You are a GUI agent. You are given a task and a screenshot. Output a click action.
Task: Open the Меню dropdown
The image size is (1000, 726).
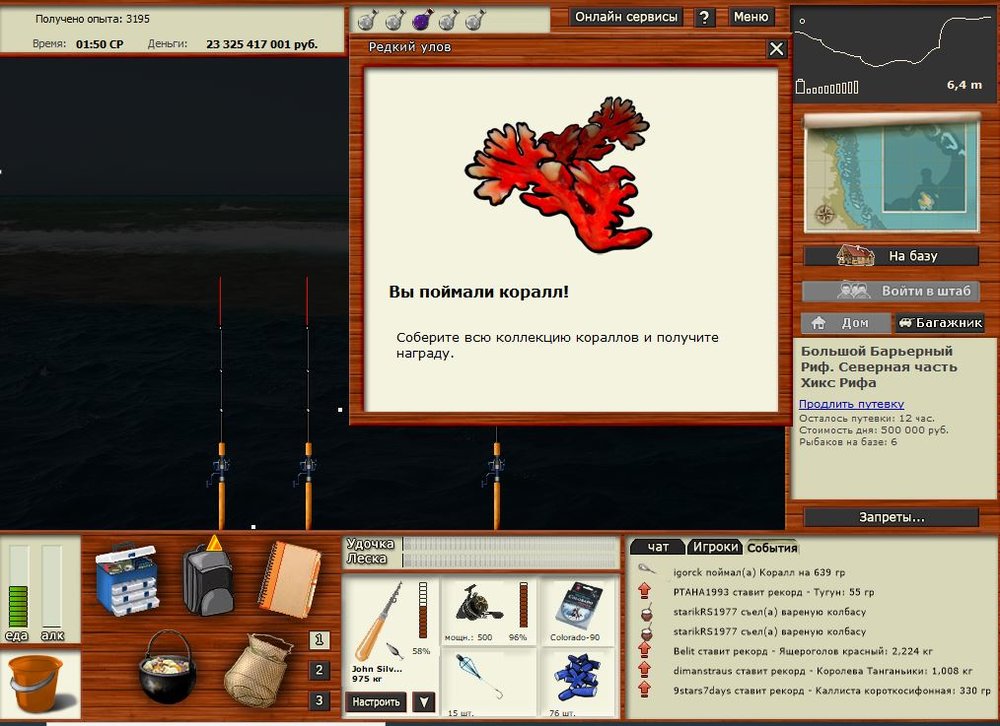click(750, 17)
